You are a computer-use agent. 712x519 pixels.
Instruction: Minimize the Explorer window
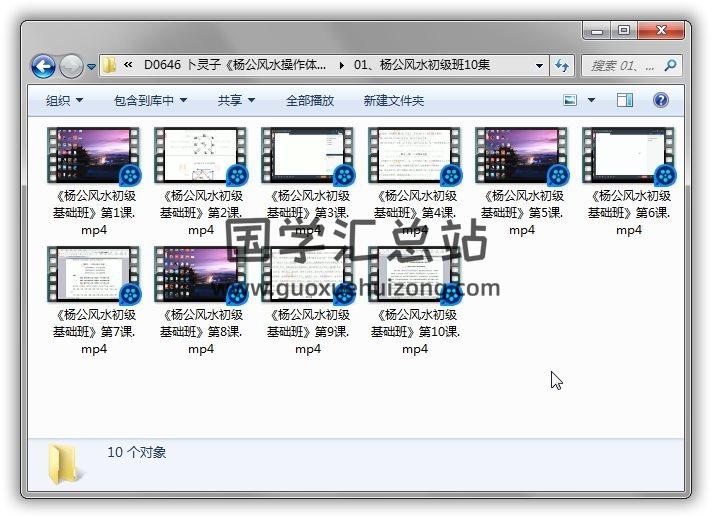pyautogui.click(x=597, y=31)
